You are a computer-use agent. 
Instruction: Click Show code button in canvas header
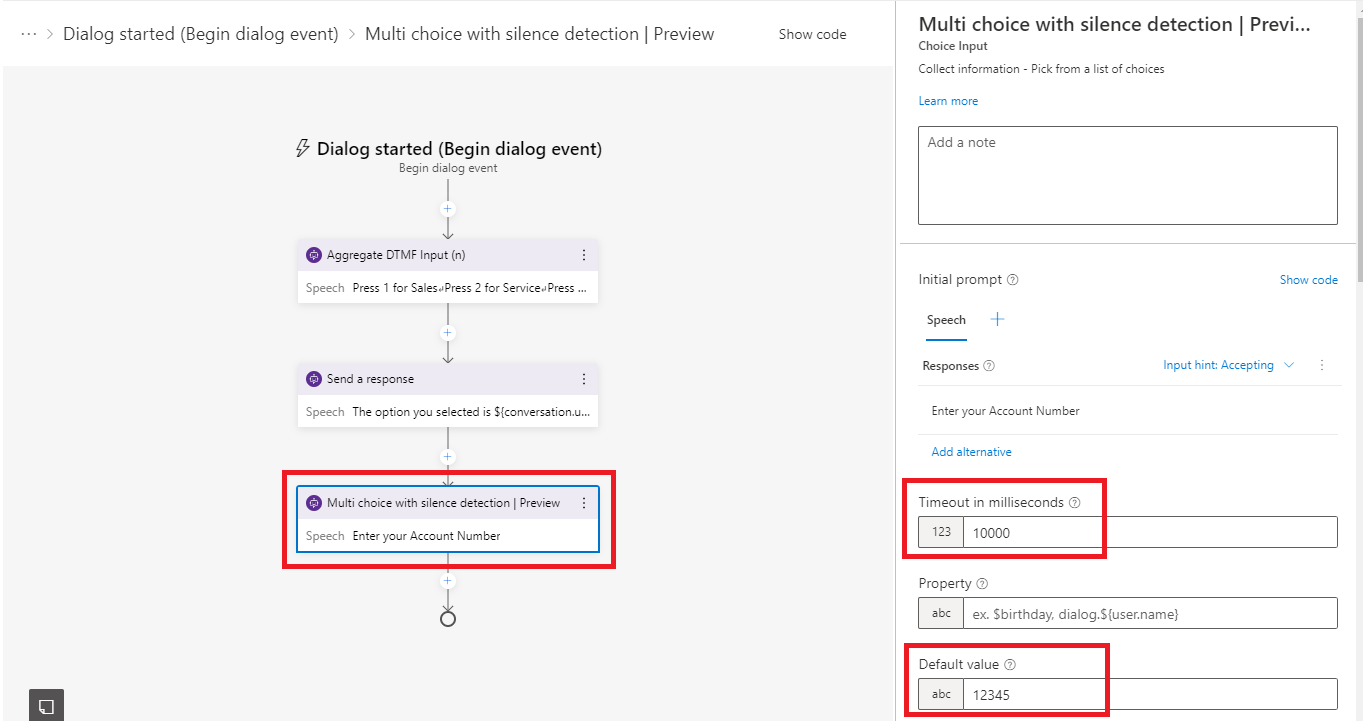[x=812, y=34]
